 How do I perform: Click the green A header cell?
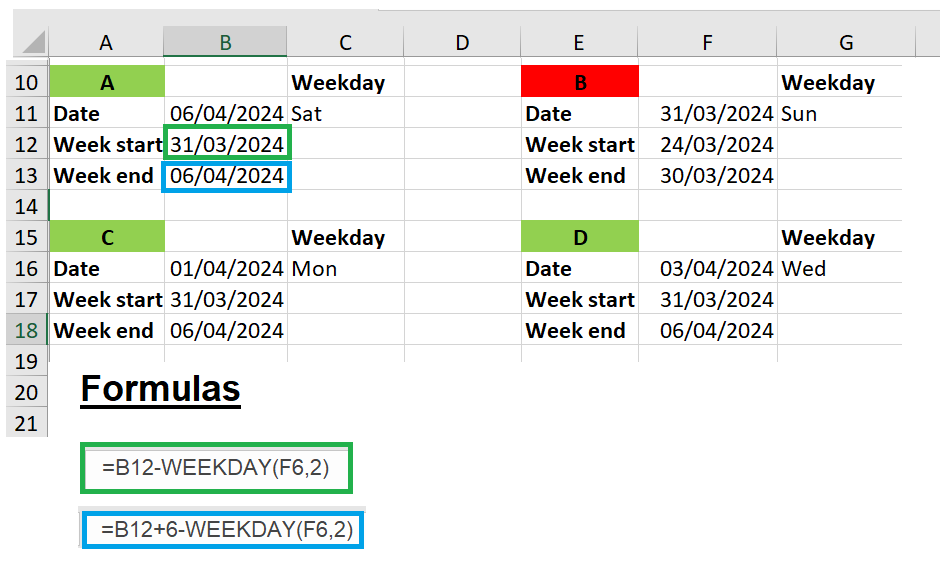click(x=107, y=82)
